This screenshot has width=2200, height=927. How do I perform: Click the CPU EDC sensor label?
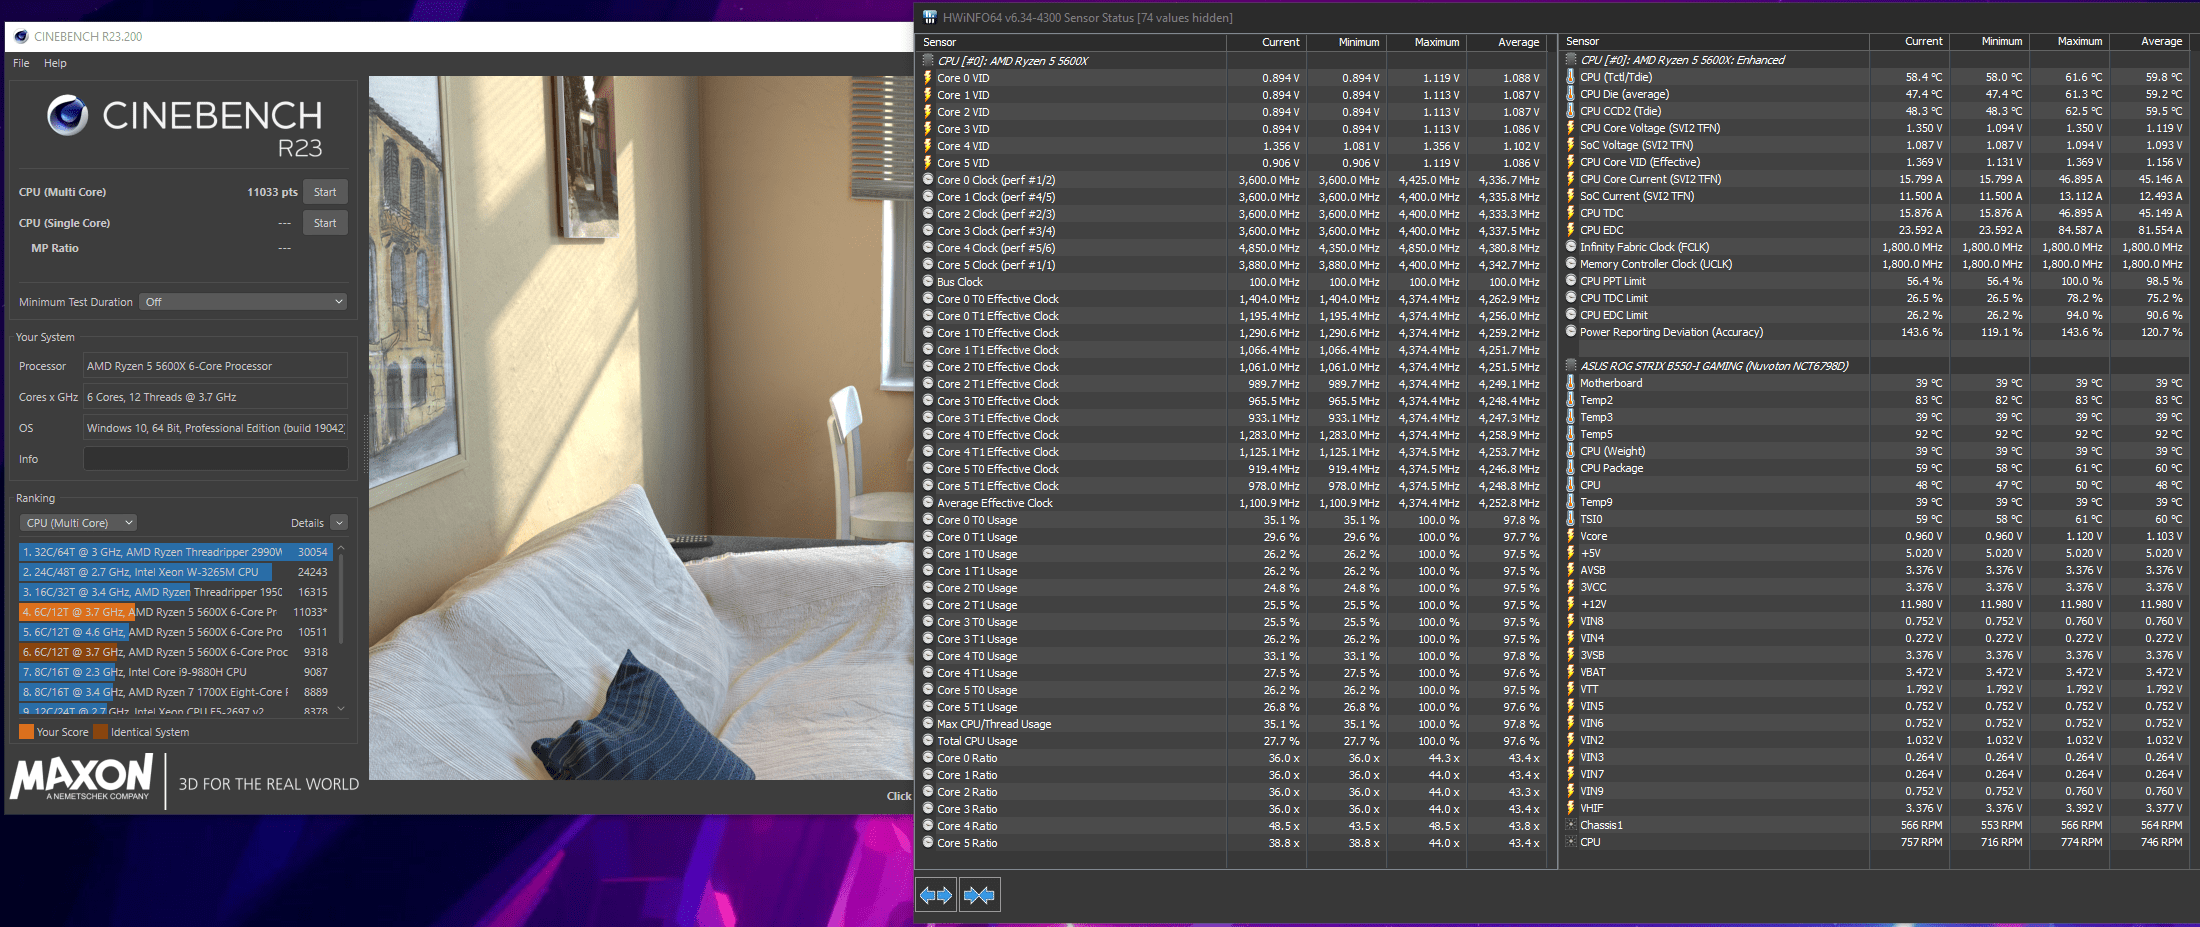1602,230
